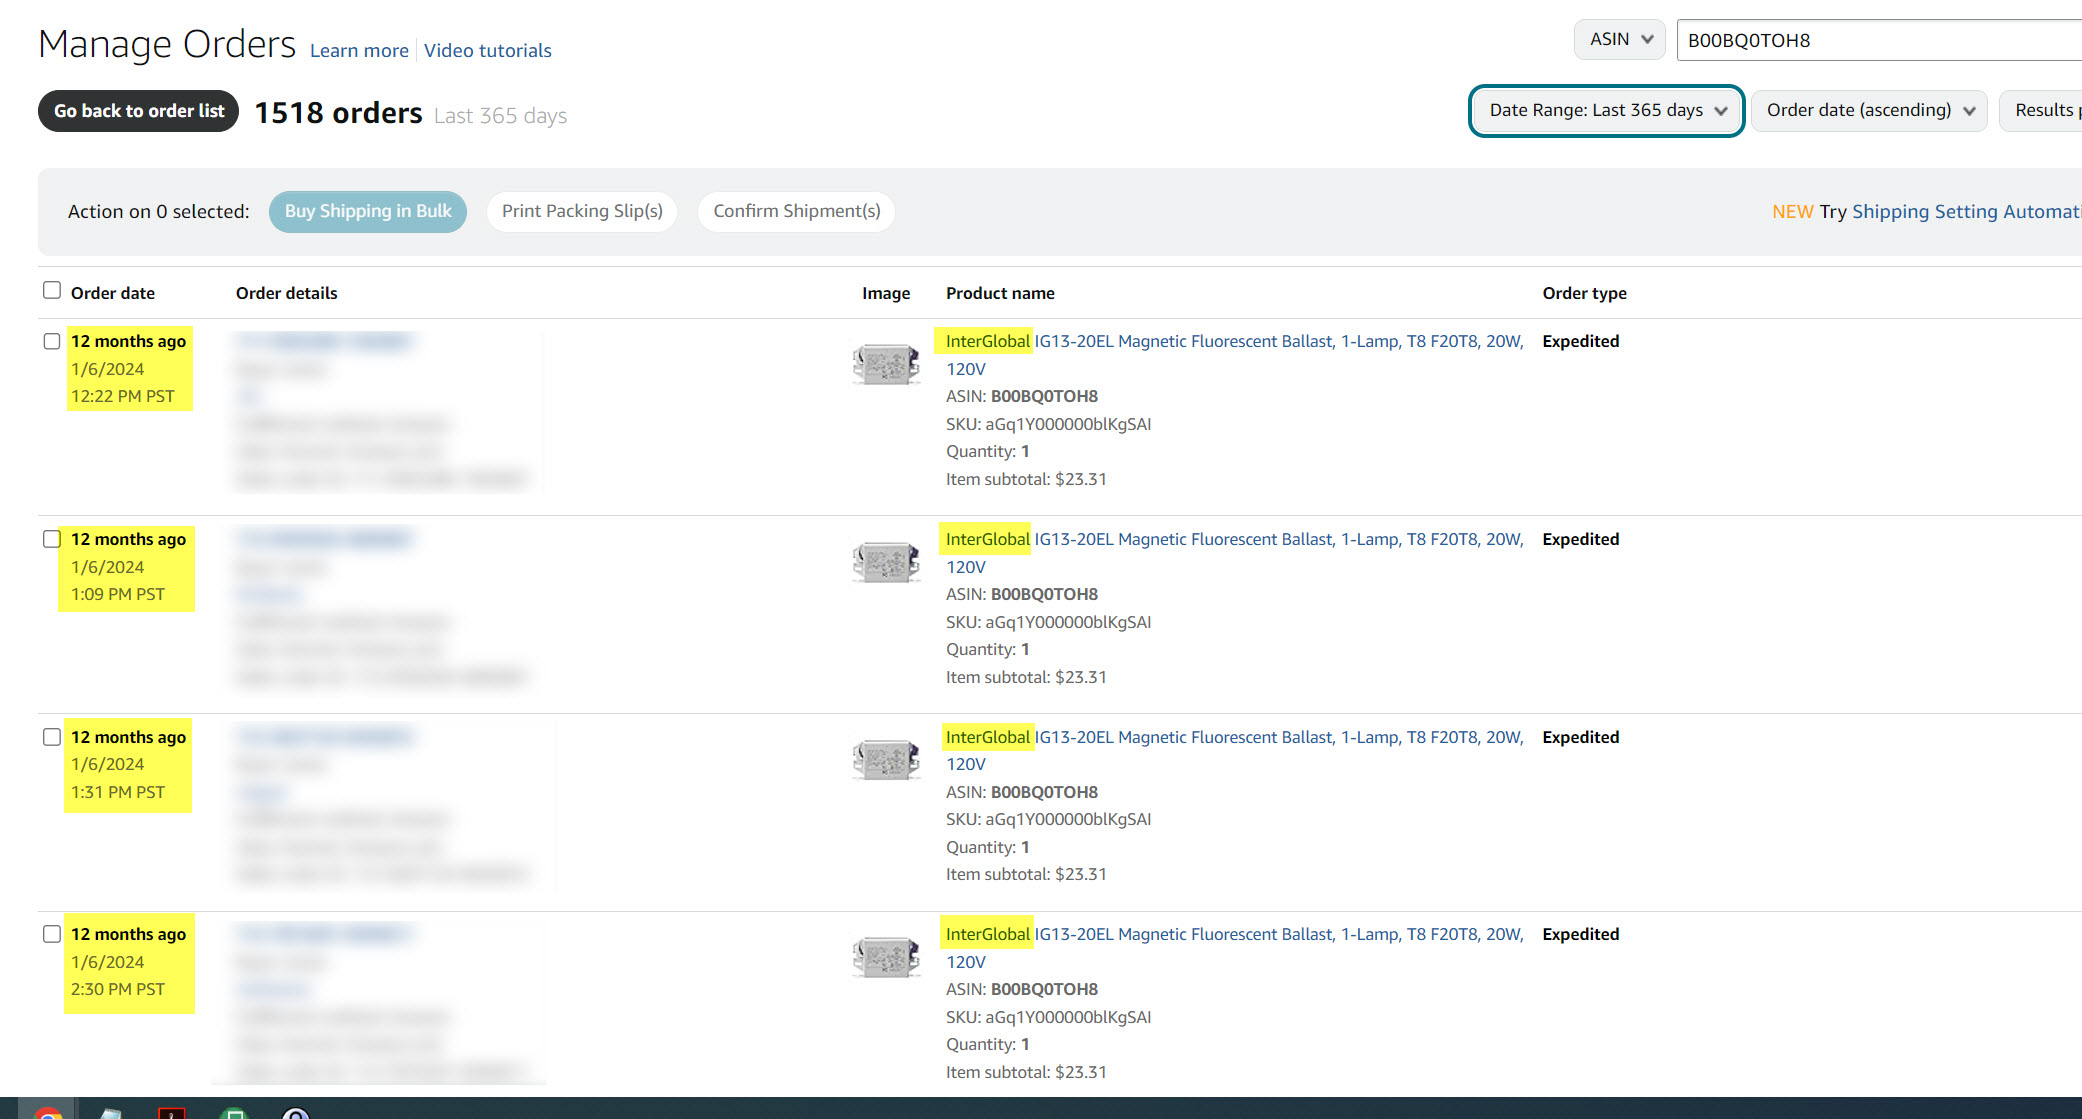
Task: Click the 12:22 PM PST order time
Action: click(x=123, y=396)
